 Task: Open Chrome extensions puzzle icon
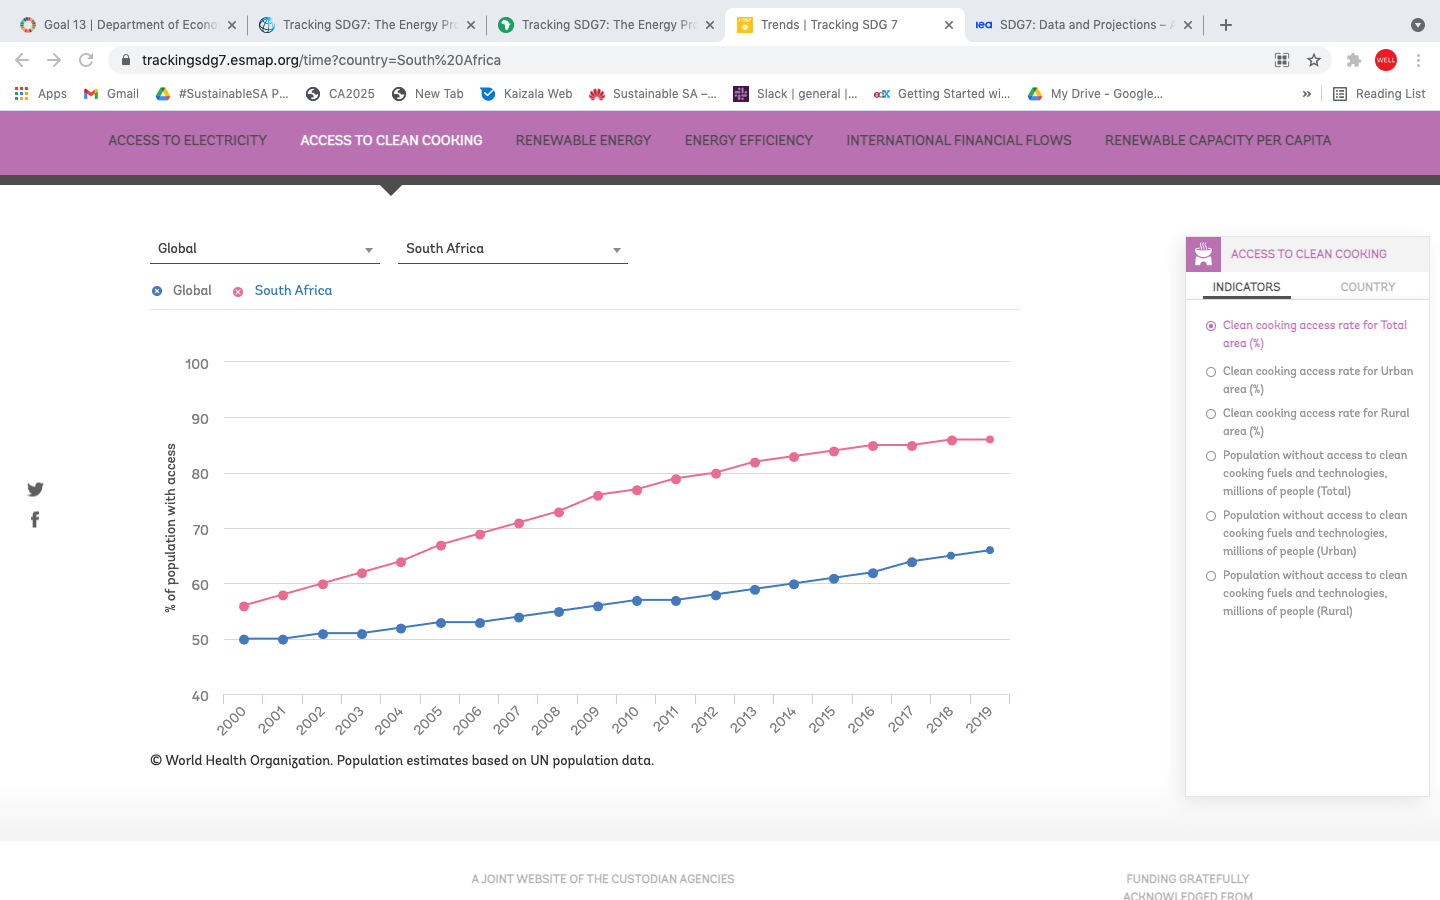click(1354, 60)
